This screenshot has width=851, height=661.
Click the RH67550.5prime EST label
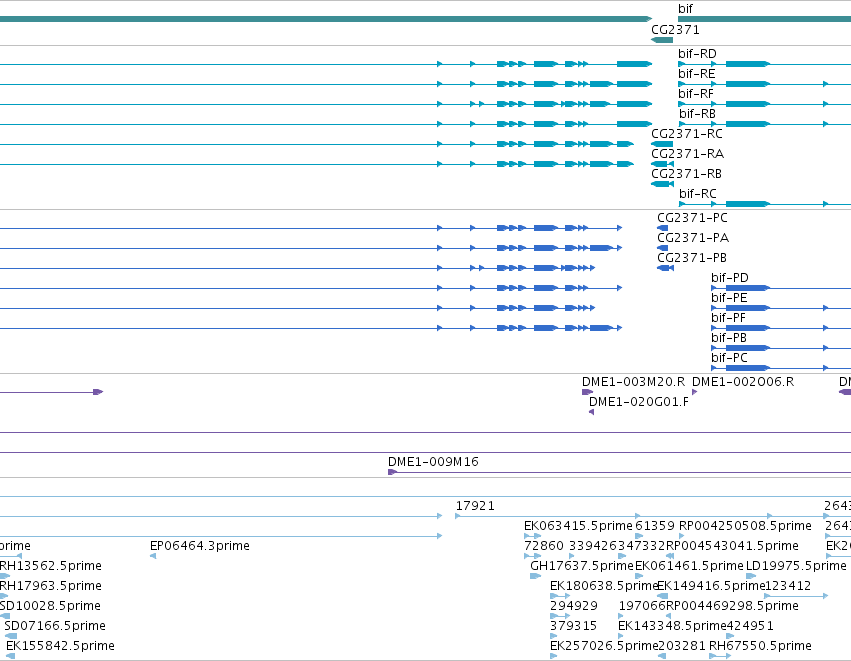click(x=760, y=646)
